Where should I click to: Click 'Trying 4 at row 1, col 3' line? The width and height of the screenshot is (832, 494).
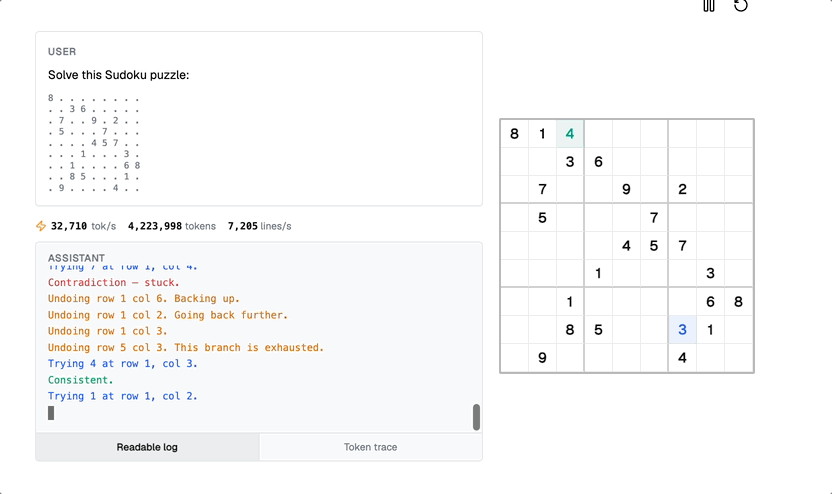(123, 364)
